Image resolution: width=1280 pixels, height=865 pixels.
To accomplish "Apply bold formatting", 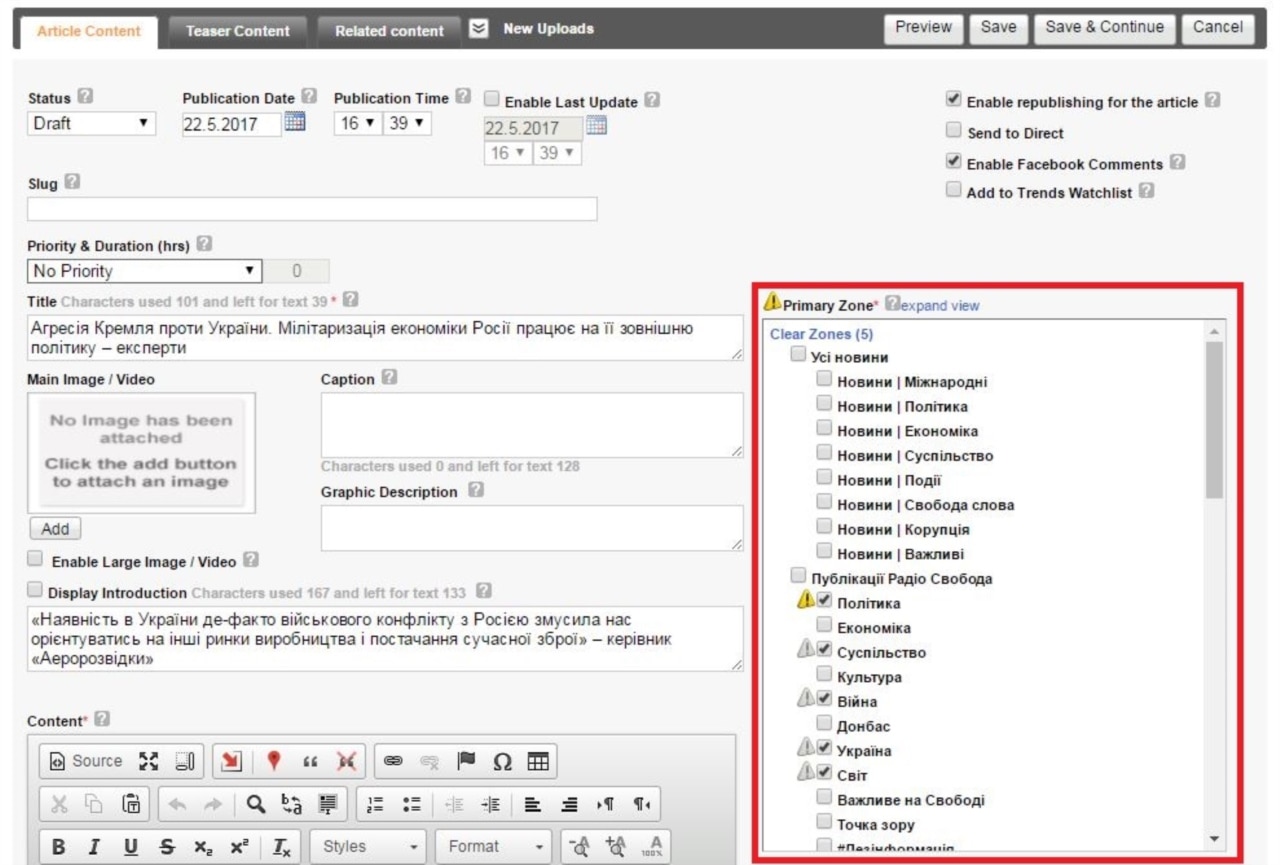I will (x=59, y=847).
